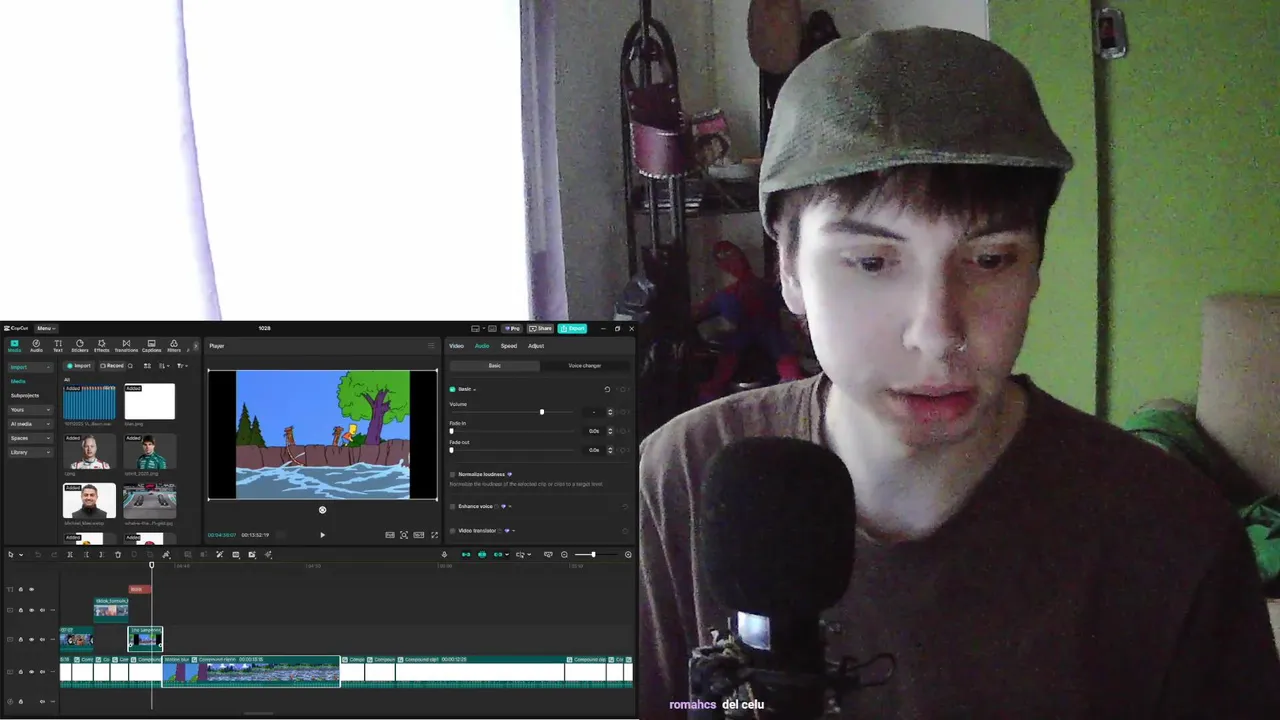Click the search icon in media panel

(x=130, y=366)
